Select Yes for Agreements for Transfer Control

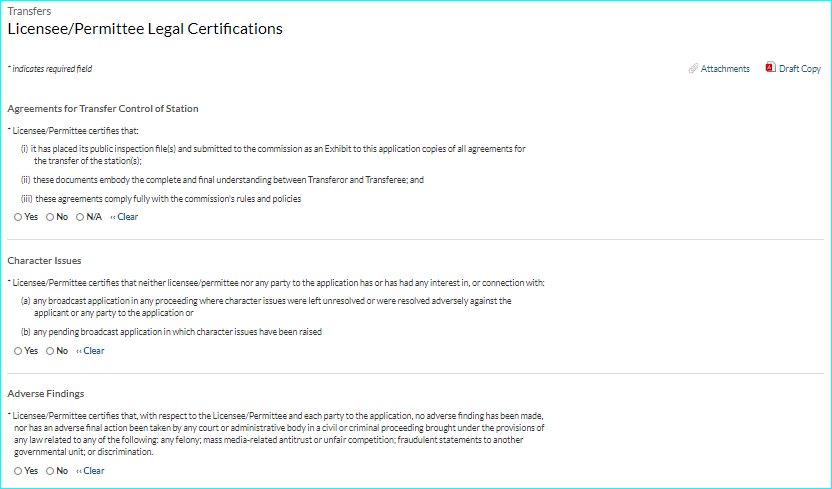[18, 217]
